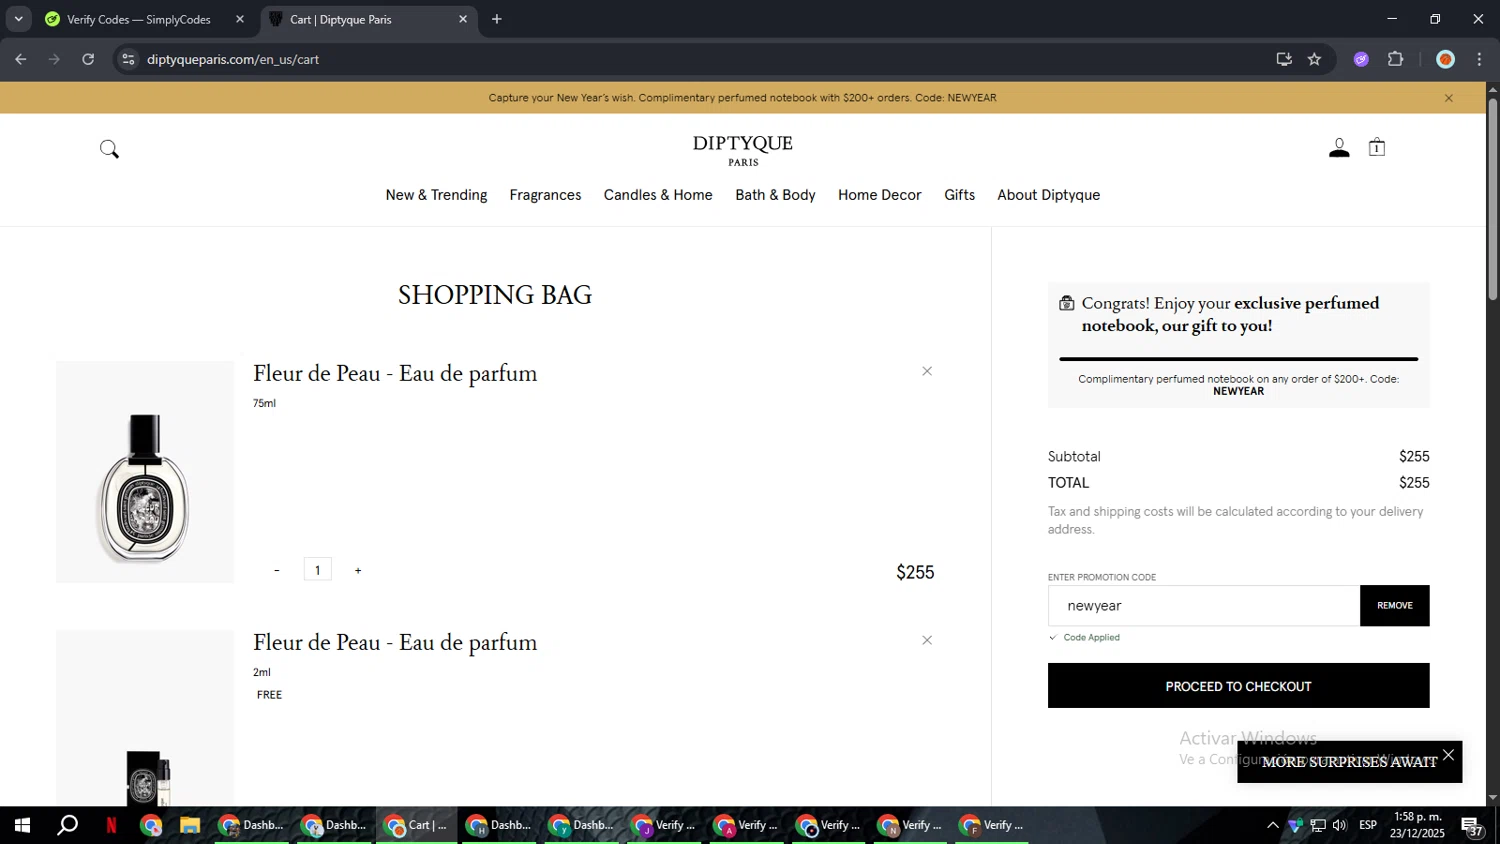Open the Home Decor menu
Viewport: 1500px width, 844px height.
[x=879, y=195]
